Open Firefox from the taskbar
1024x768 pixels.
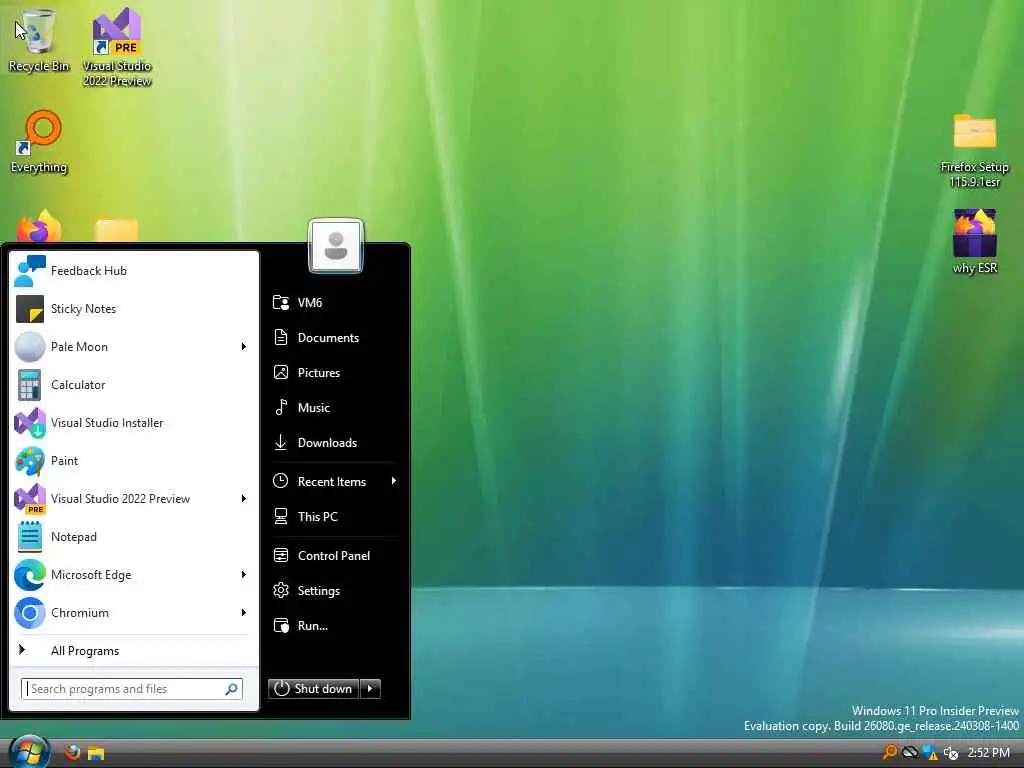(x=72, y=753)
